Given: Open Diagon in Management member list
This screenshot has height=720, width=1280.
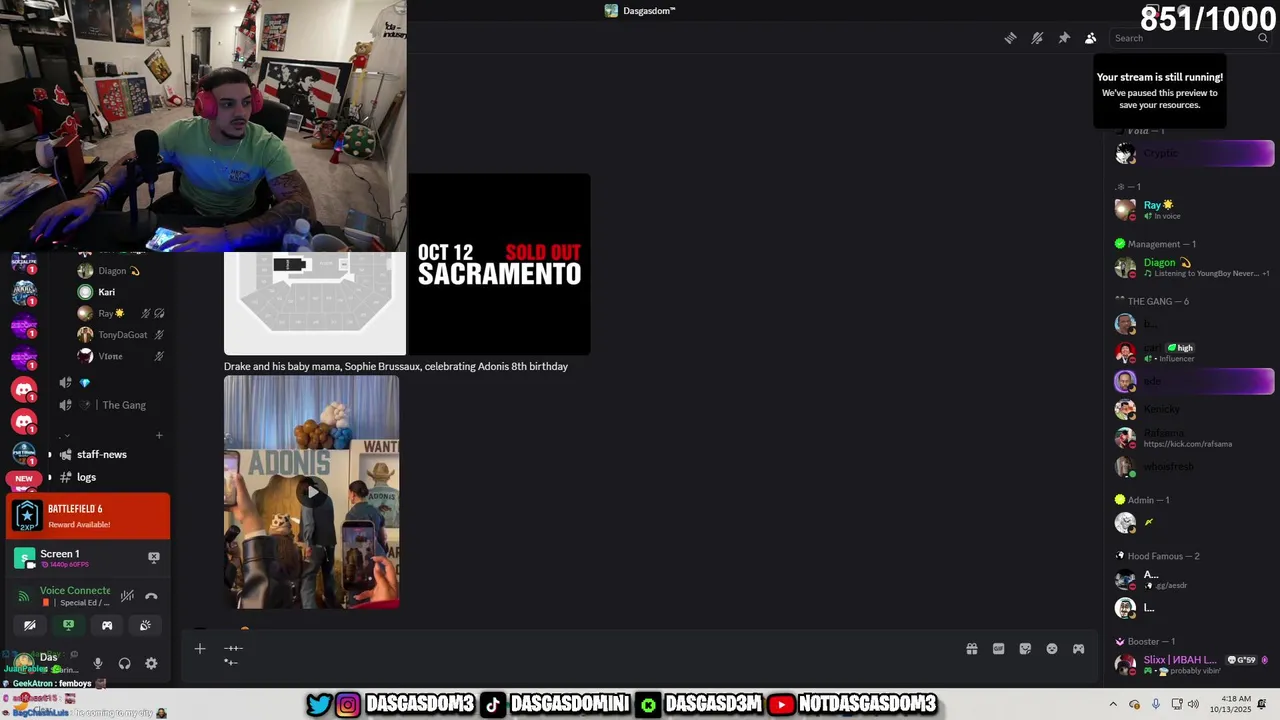Looking at the screenshot, I should pos(1193,267).
